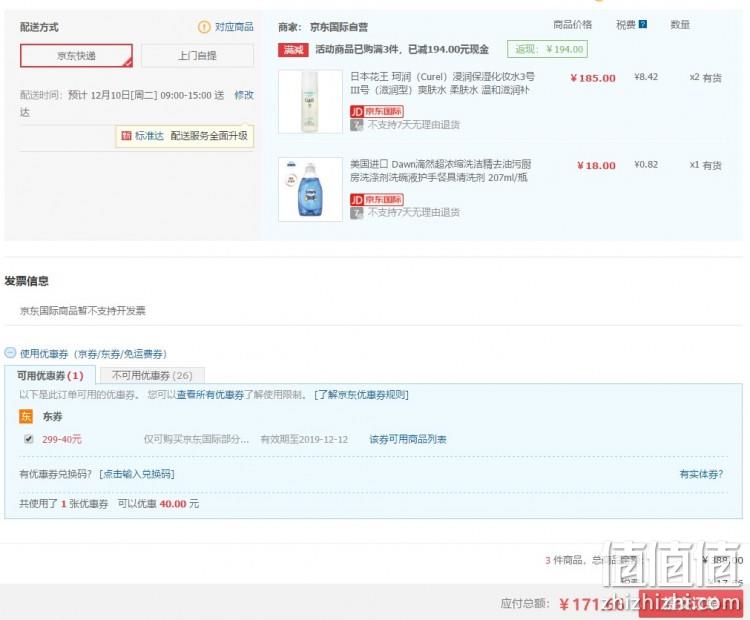Click the ¥0.82 tax amount
This screenshot has height=620, width=750.
pos(646,165)
